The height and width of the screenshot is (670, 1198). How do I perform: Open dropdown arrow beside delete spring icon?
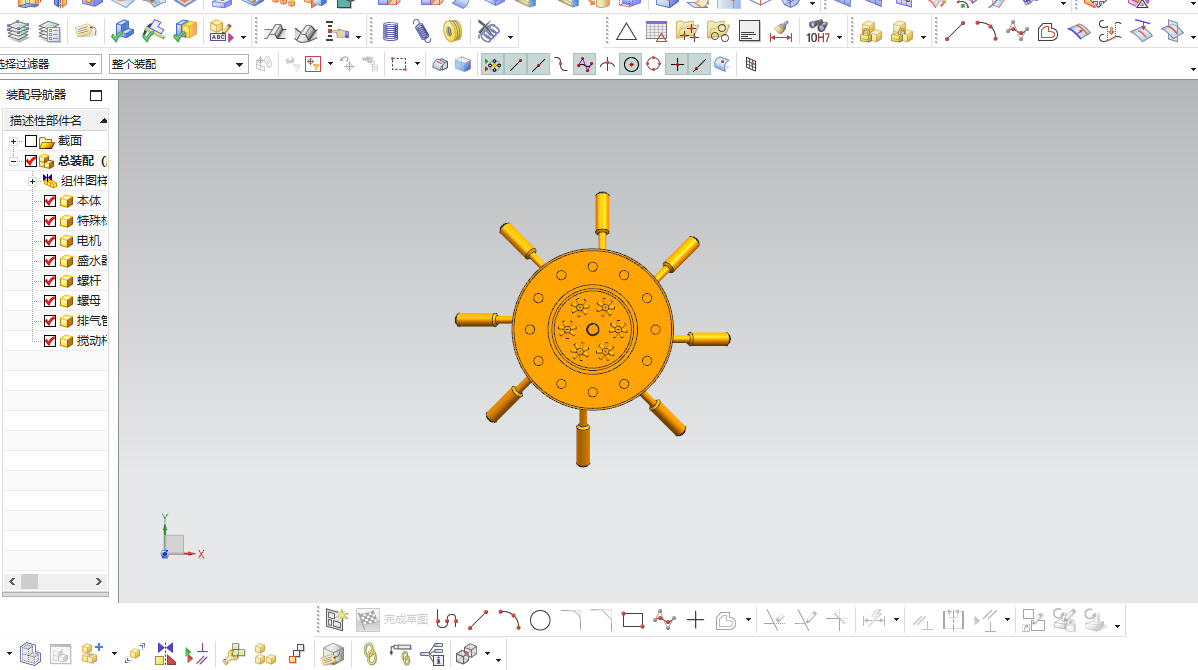510,37
